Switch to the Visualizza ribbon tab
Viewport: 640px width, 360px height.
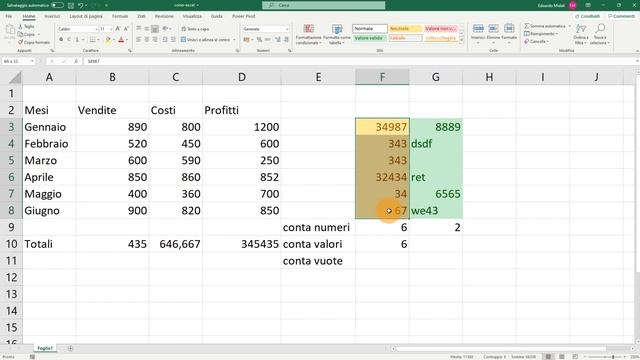point(192,16)
